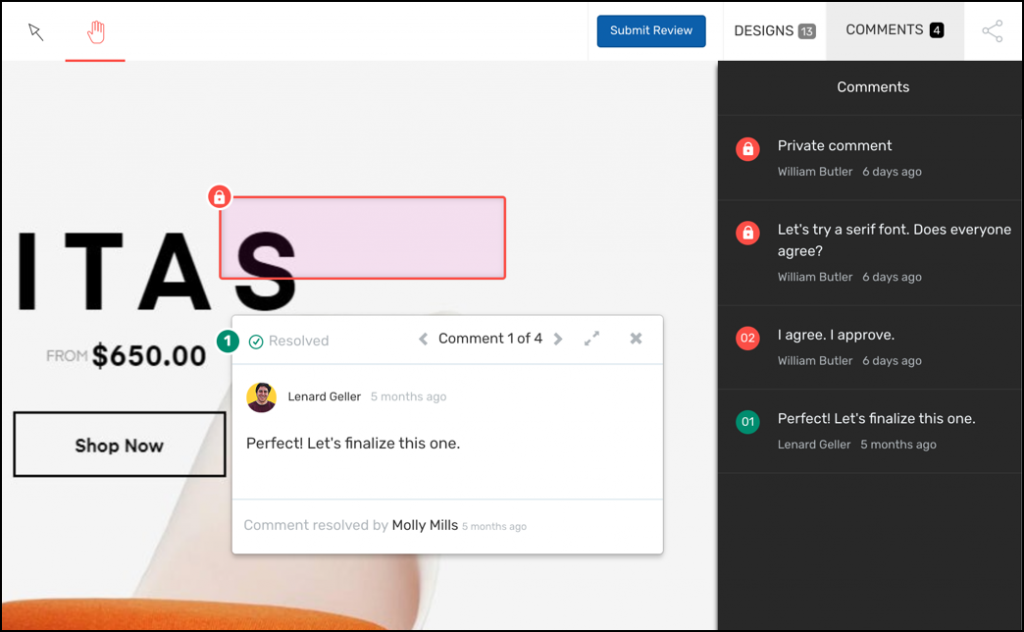
Task: Select the hand pan tool
Action: (x=96, y=33)
